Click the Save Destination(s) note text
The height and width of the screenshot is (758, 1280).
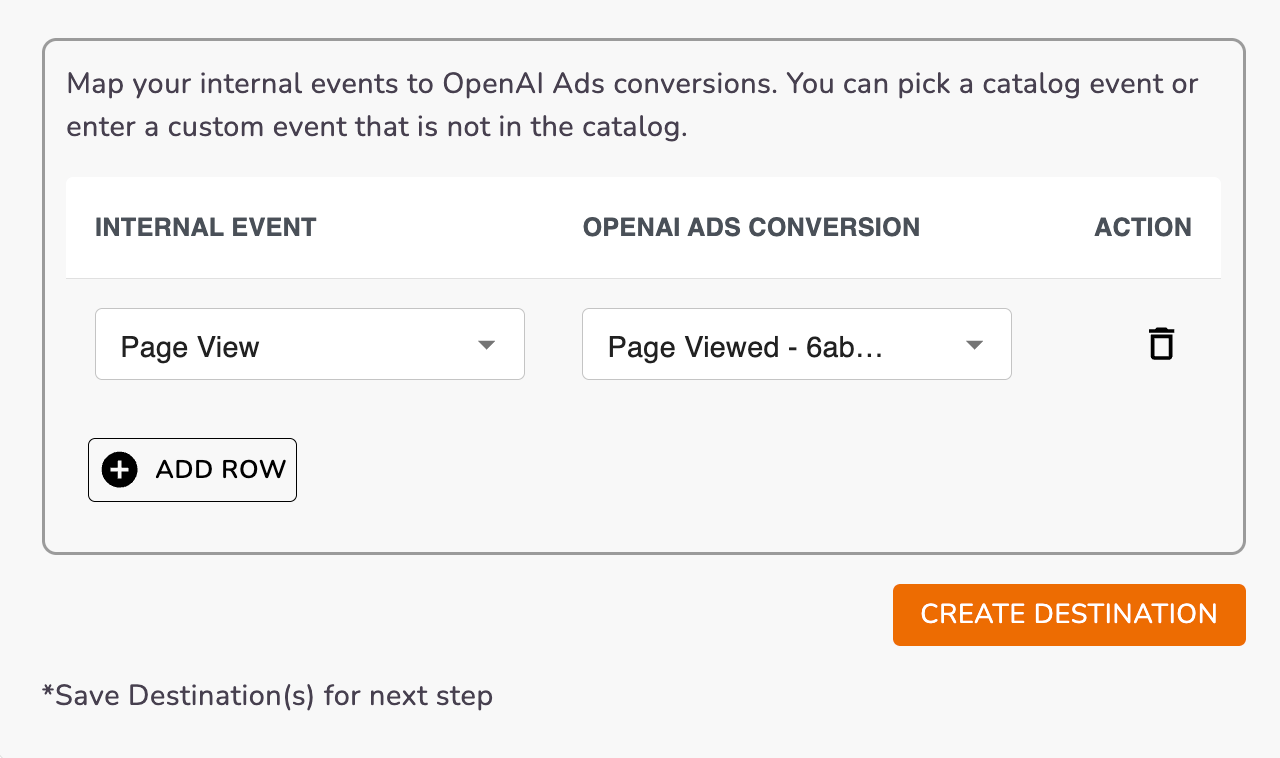[267, 695]
